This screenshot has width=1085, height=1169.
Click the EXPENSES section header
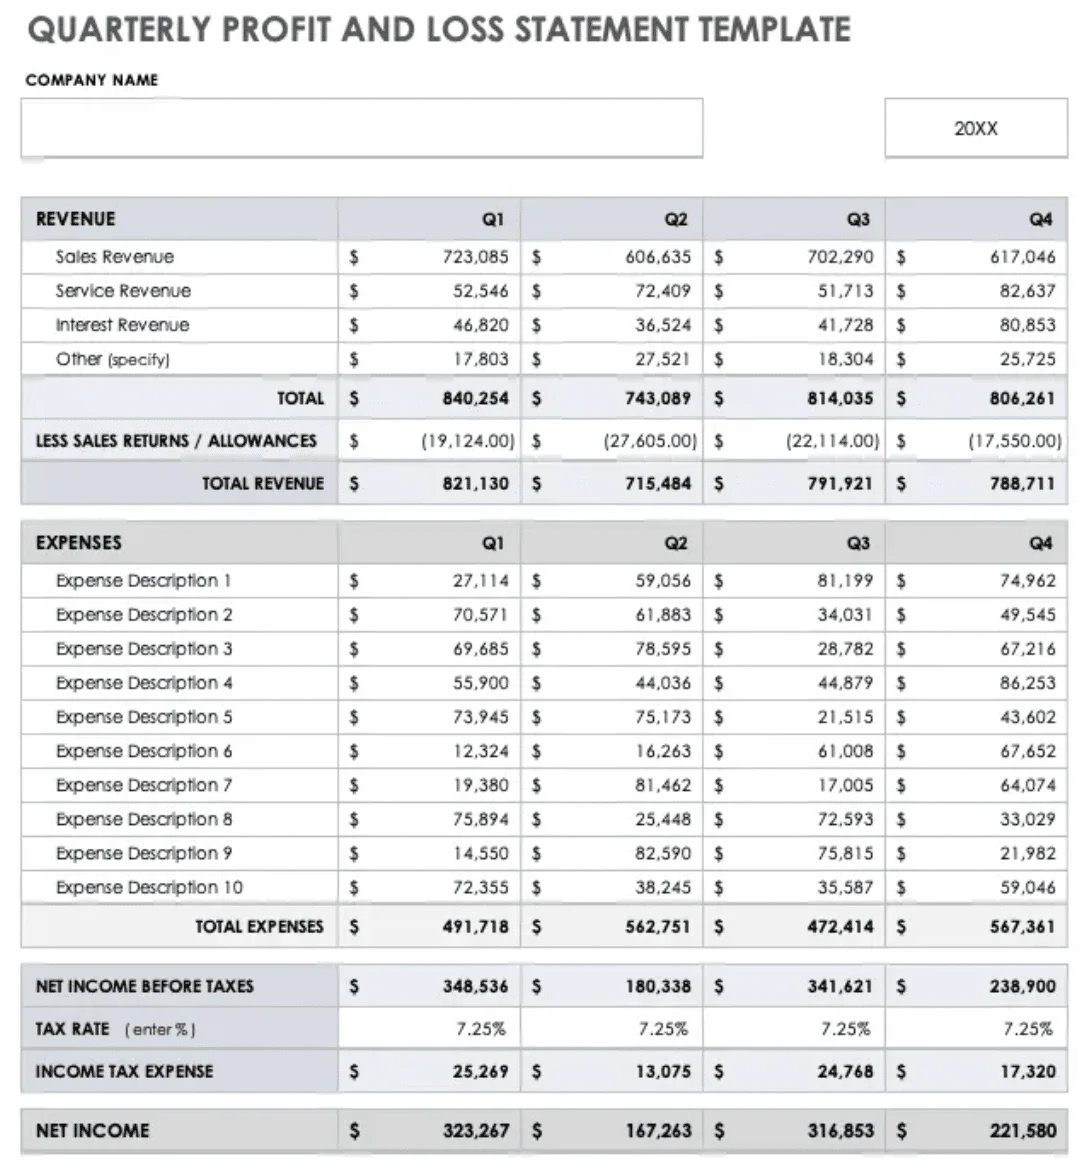78,543
